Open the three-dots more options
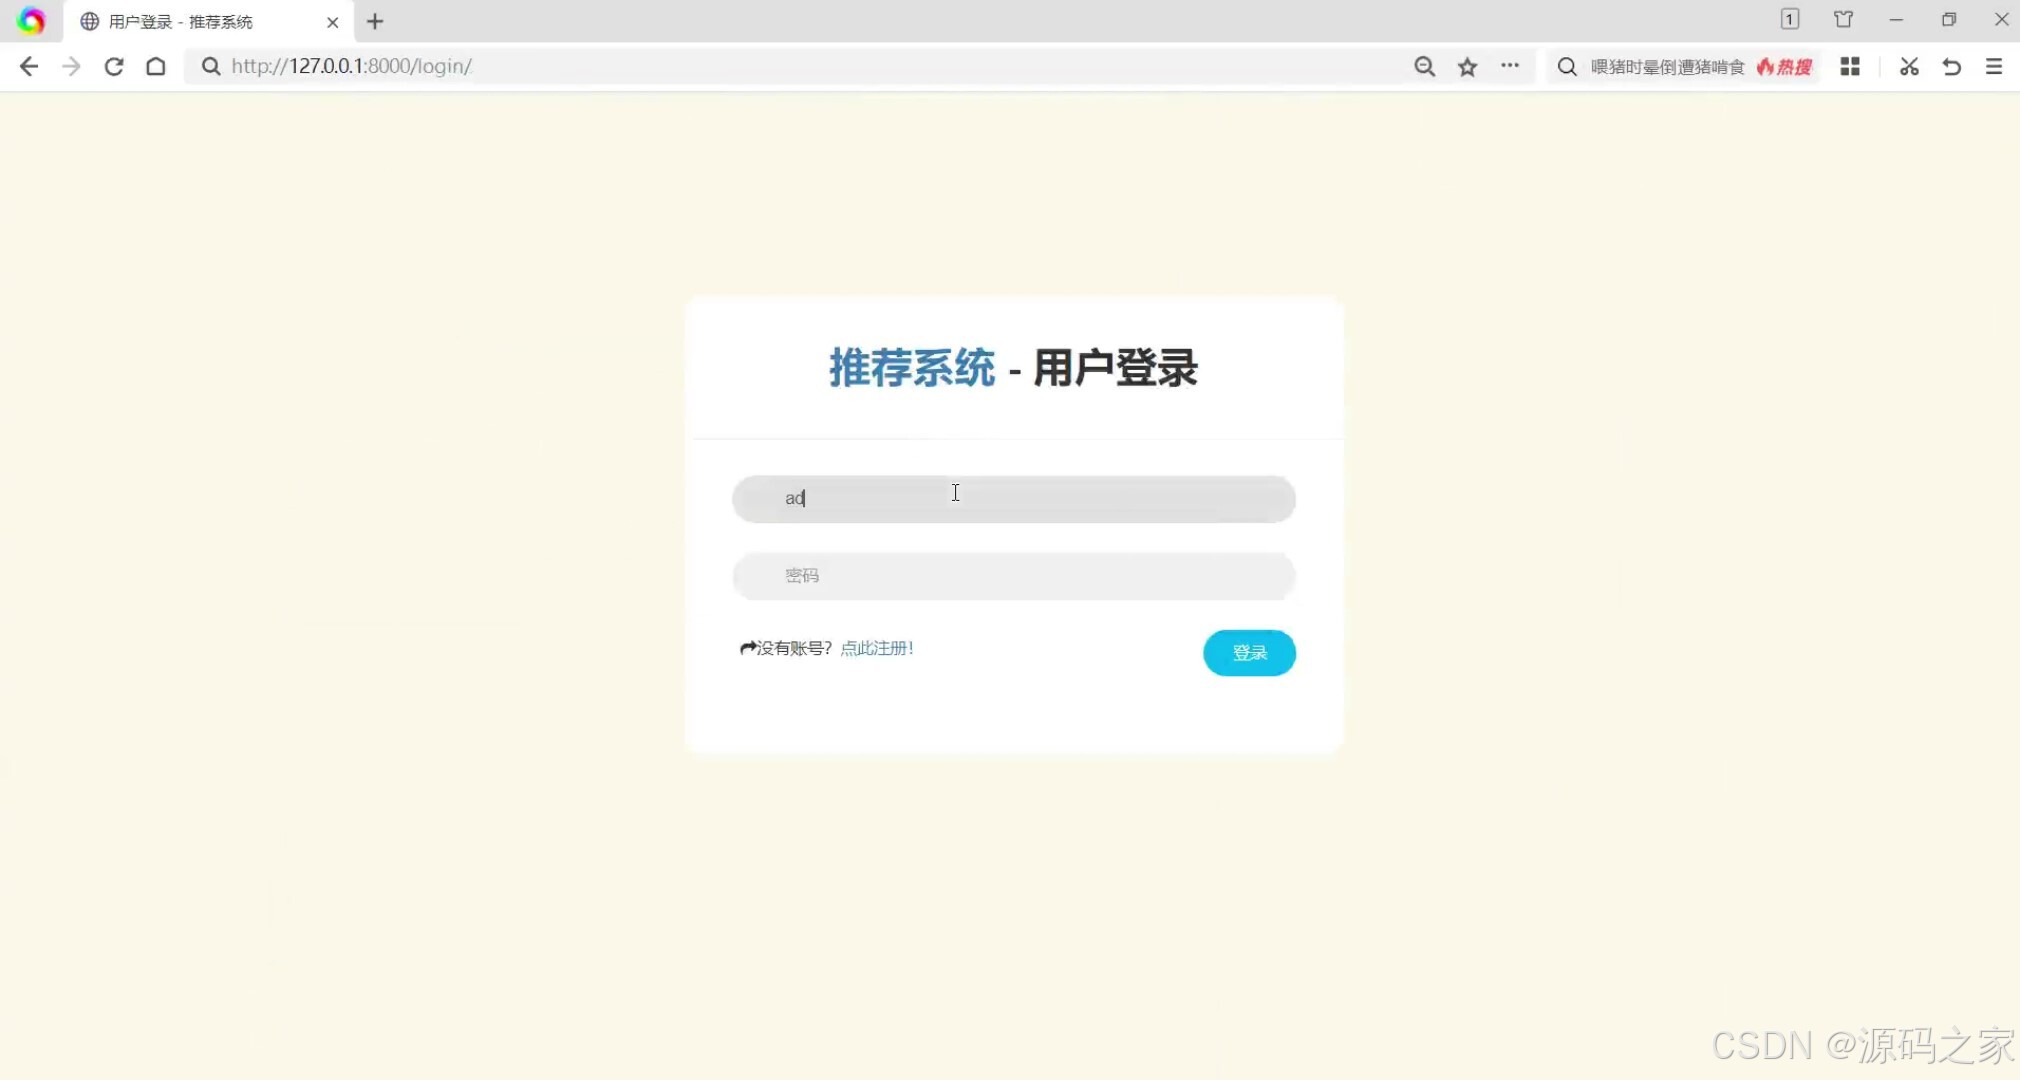 pyautogui.click(x=1510, y=66)
